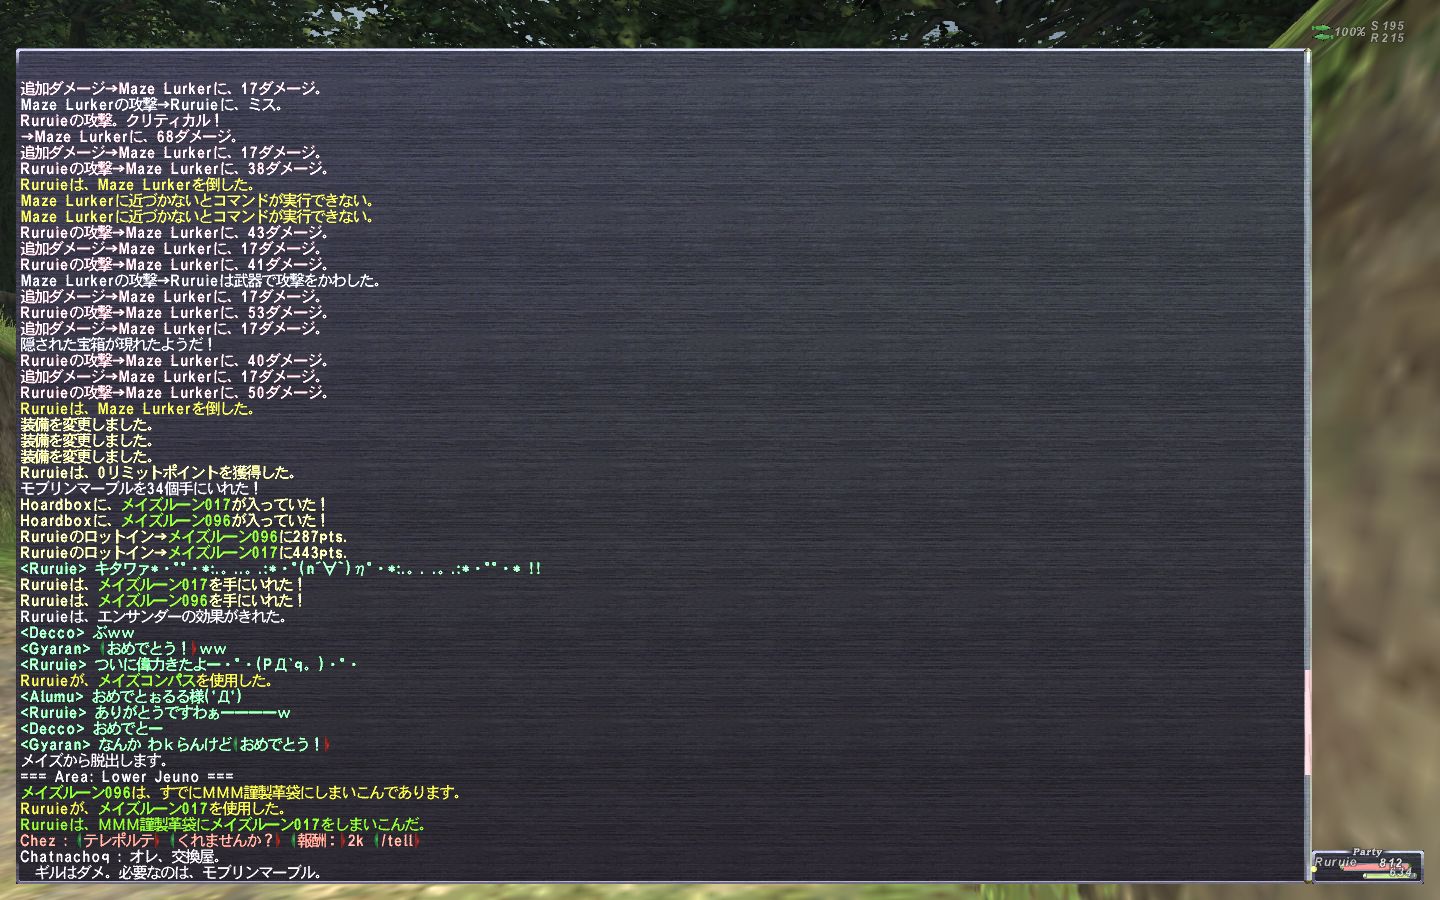The height and width of the screenshot is (900, 1440).
Task: Click Ruruie's chat message starting "ついに"
Action: click(x=189, y=664)
